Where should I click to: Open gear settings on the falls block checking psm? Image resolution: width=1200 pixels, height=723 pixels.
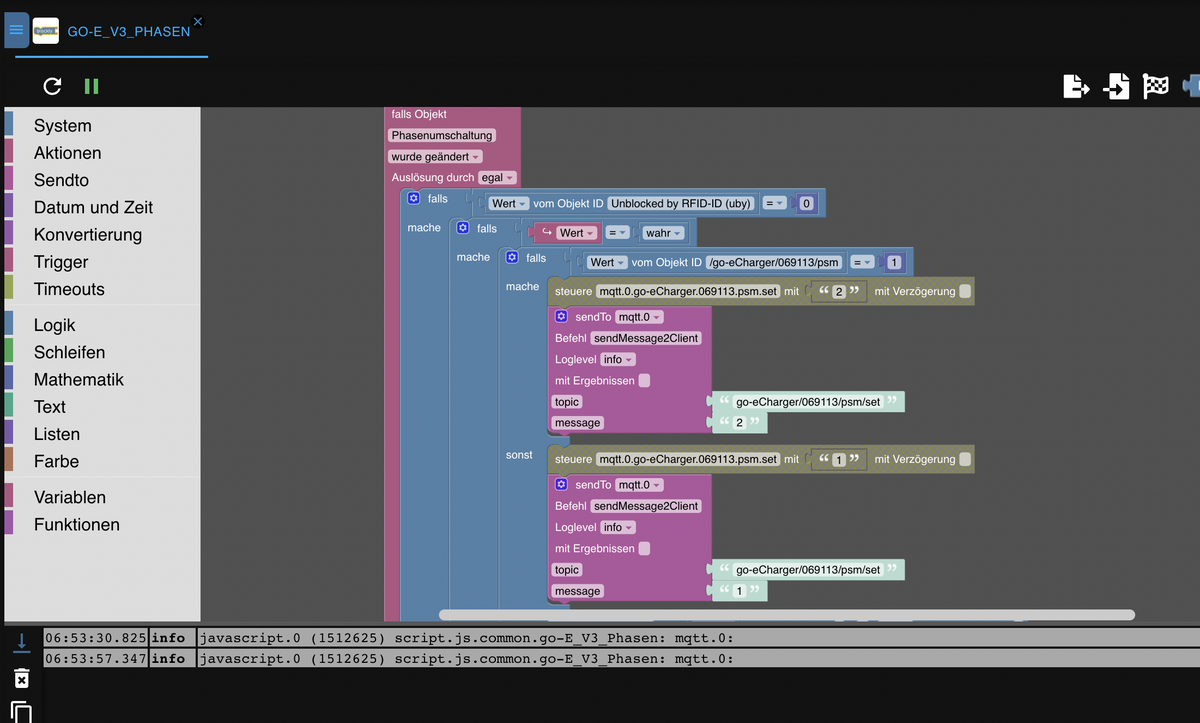512,257
